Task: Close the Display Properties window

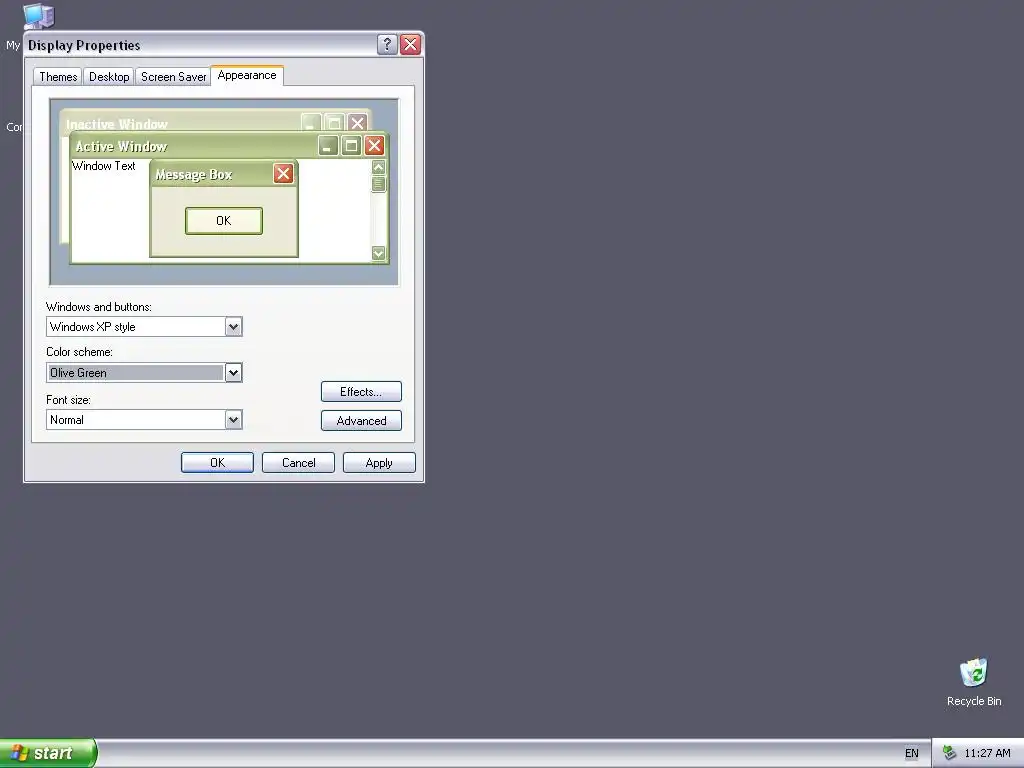Action: tap(411, 44)
